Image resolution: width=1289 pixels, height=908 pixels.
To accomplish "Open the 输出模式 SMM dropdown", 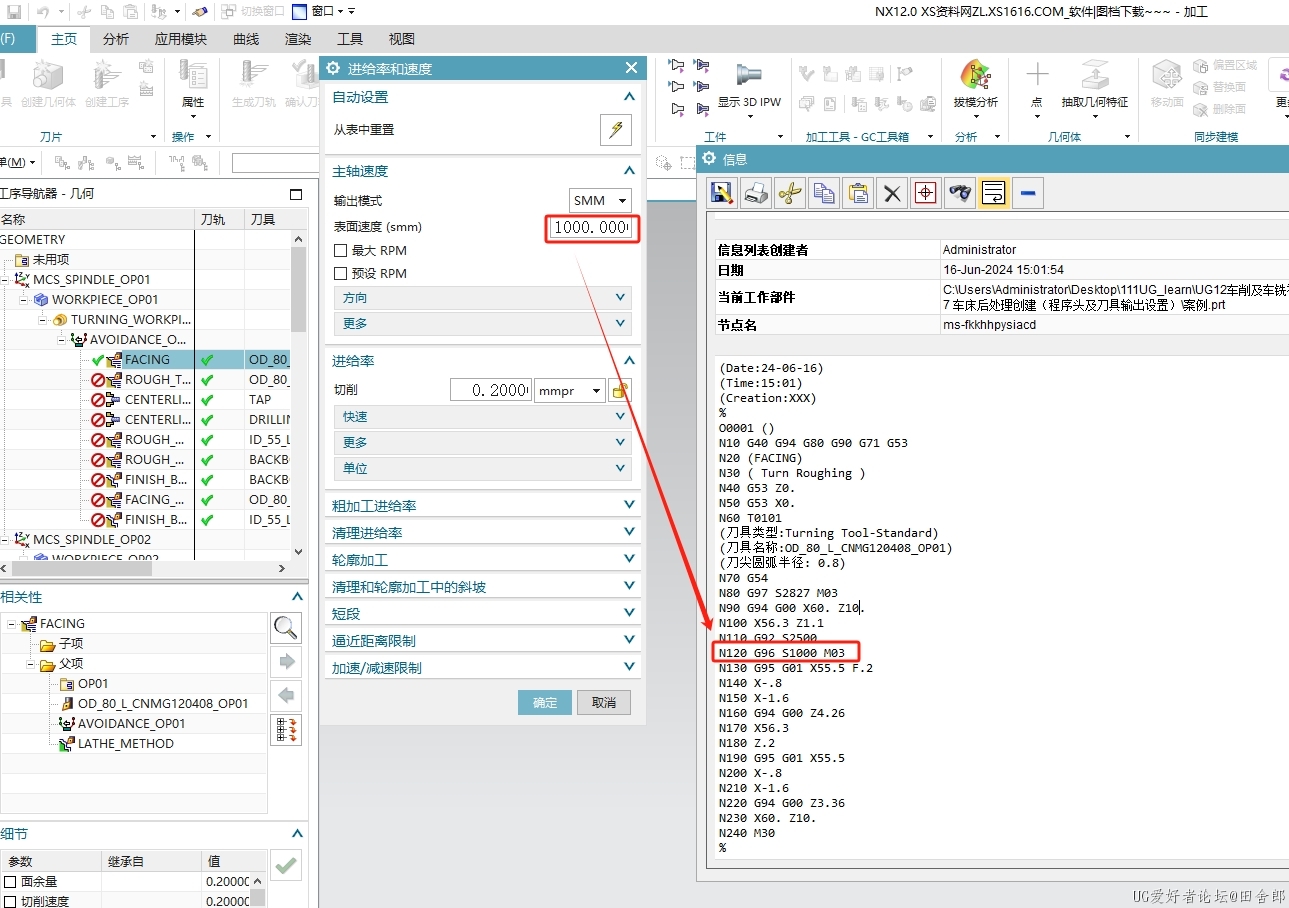I will coord(600,201).
